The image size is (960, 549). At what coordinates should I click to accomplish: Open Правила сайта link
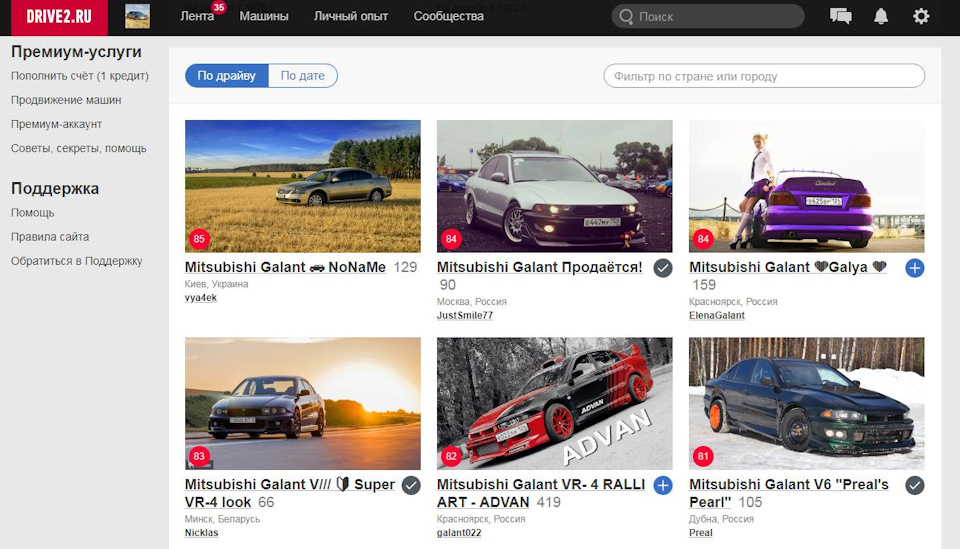pos(50,236)
